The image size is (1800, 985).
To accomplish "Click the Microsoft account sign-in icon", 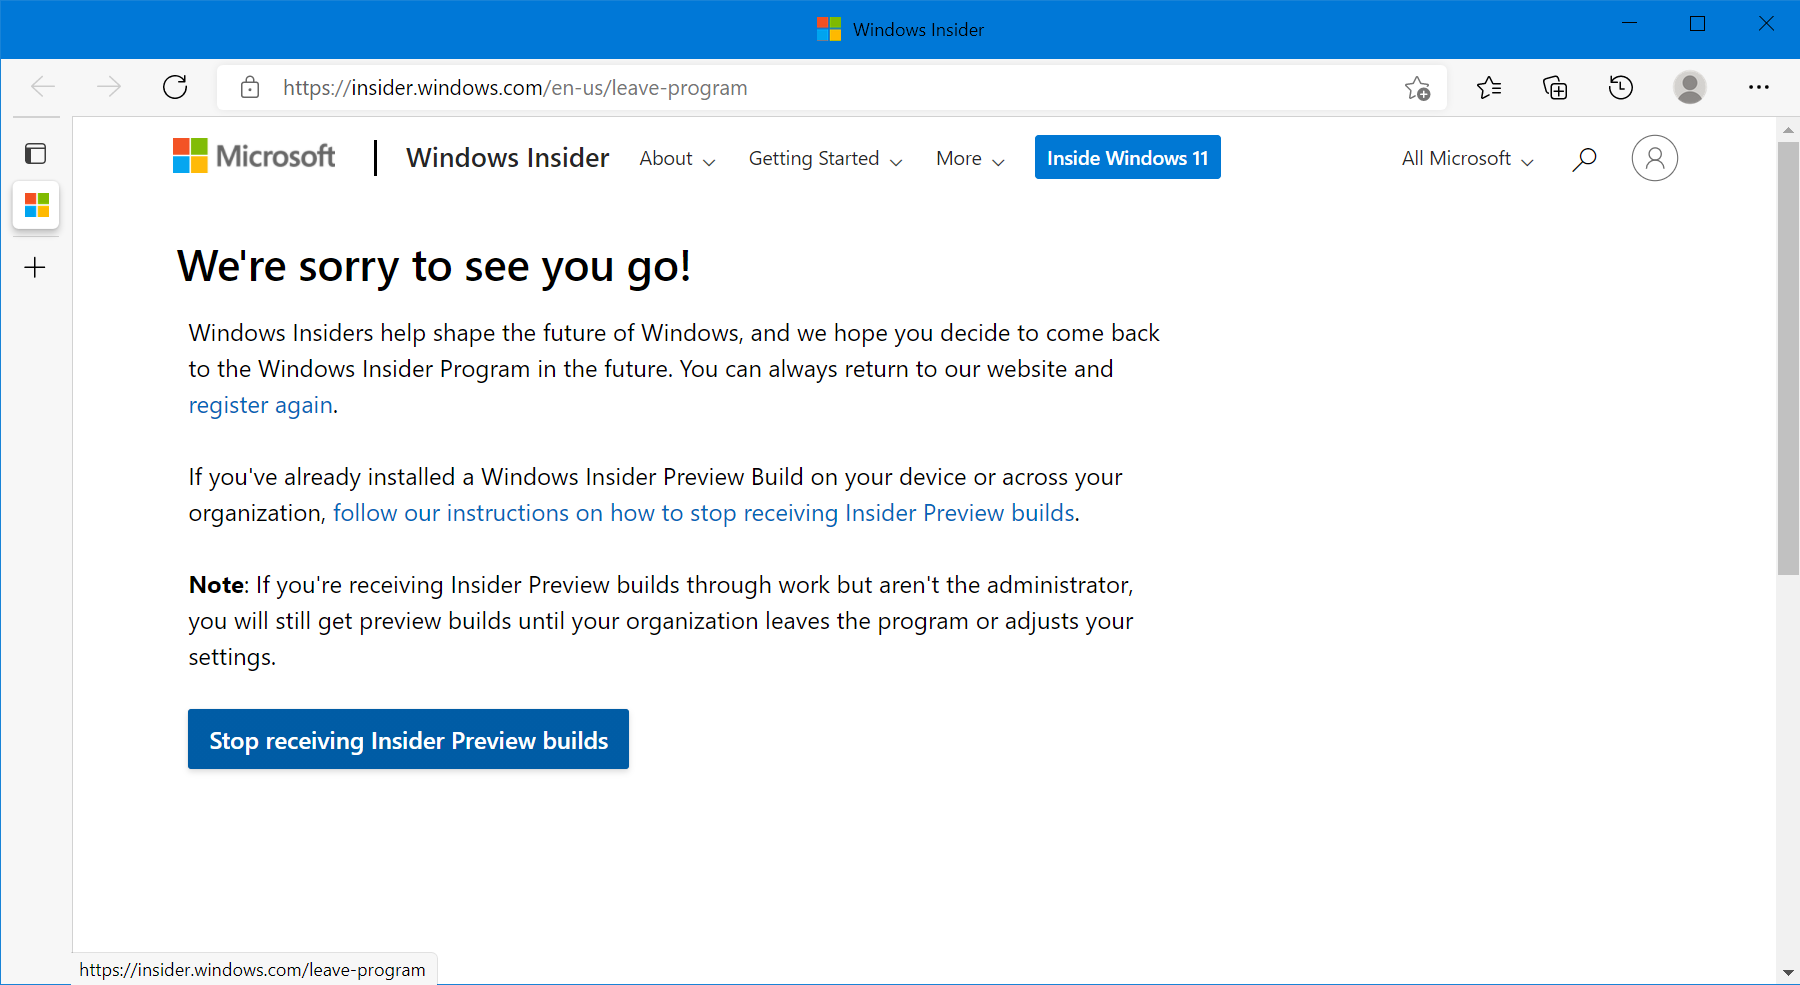I will pyautogui.click(x=1654, y=158).
